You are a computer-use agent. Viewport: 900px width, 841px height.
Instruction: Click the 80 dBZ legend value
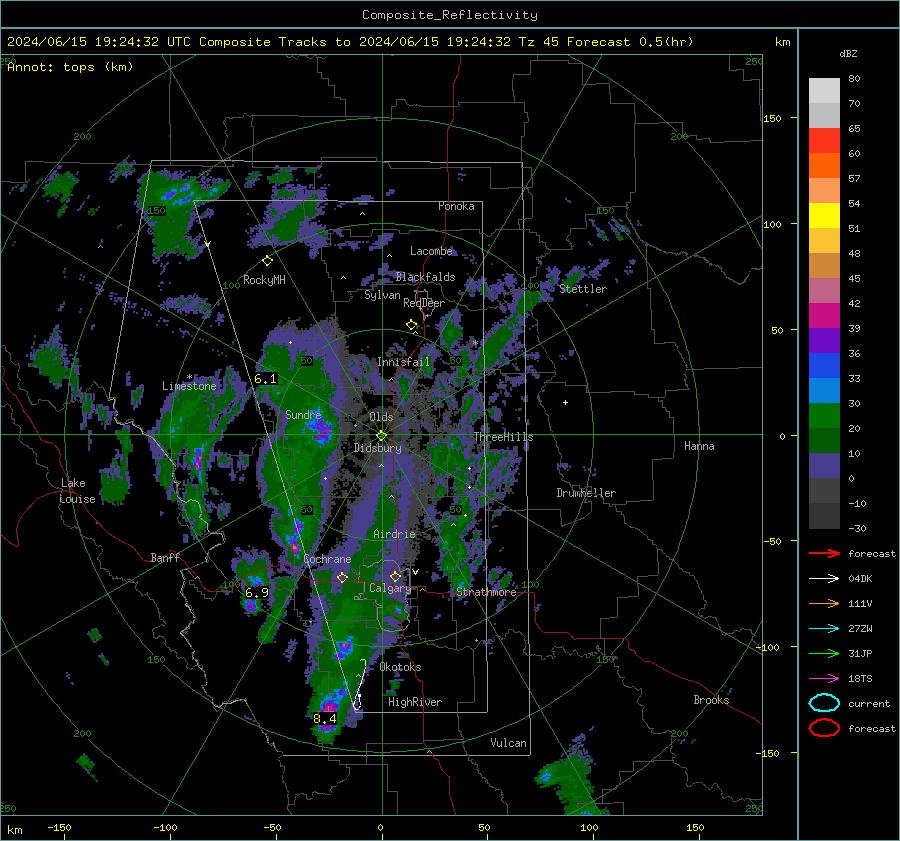(x=854, y=79)
